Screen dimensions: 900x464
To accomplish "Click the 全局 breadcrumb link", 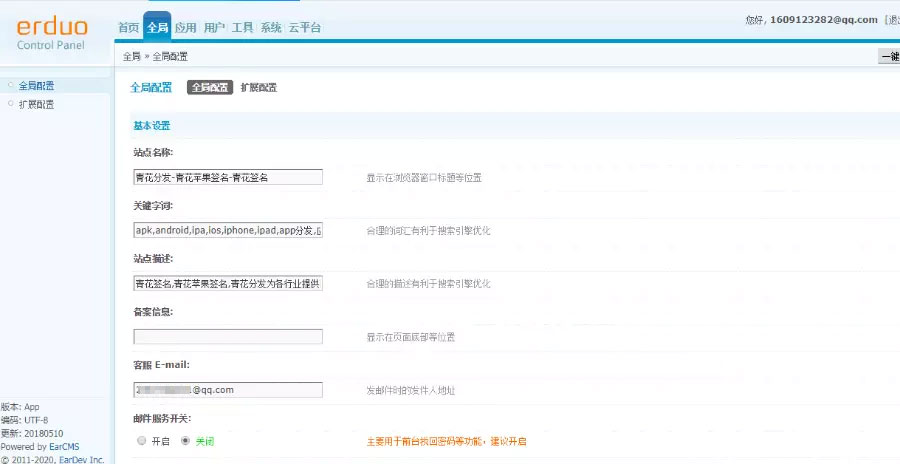I will (131, 57).
